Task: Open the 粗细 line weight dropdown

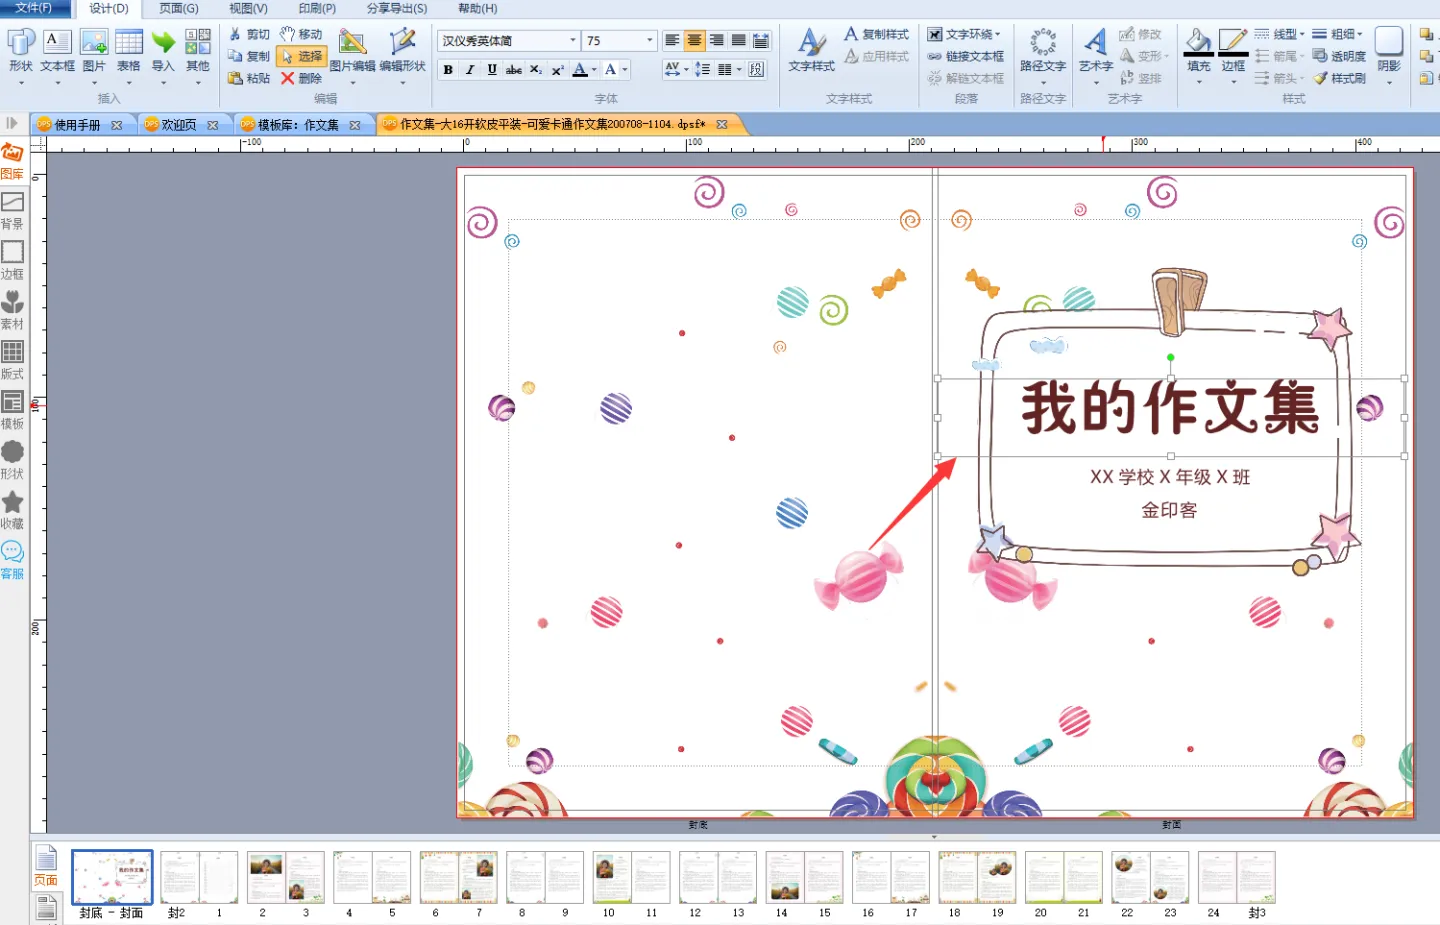Action: click(1338, 34)
